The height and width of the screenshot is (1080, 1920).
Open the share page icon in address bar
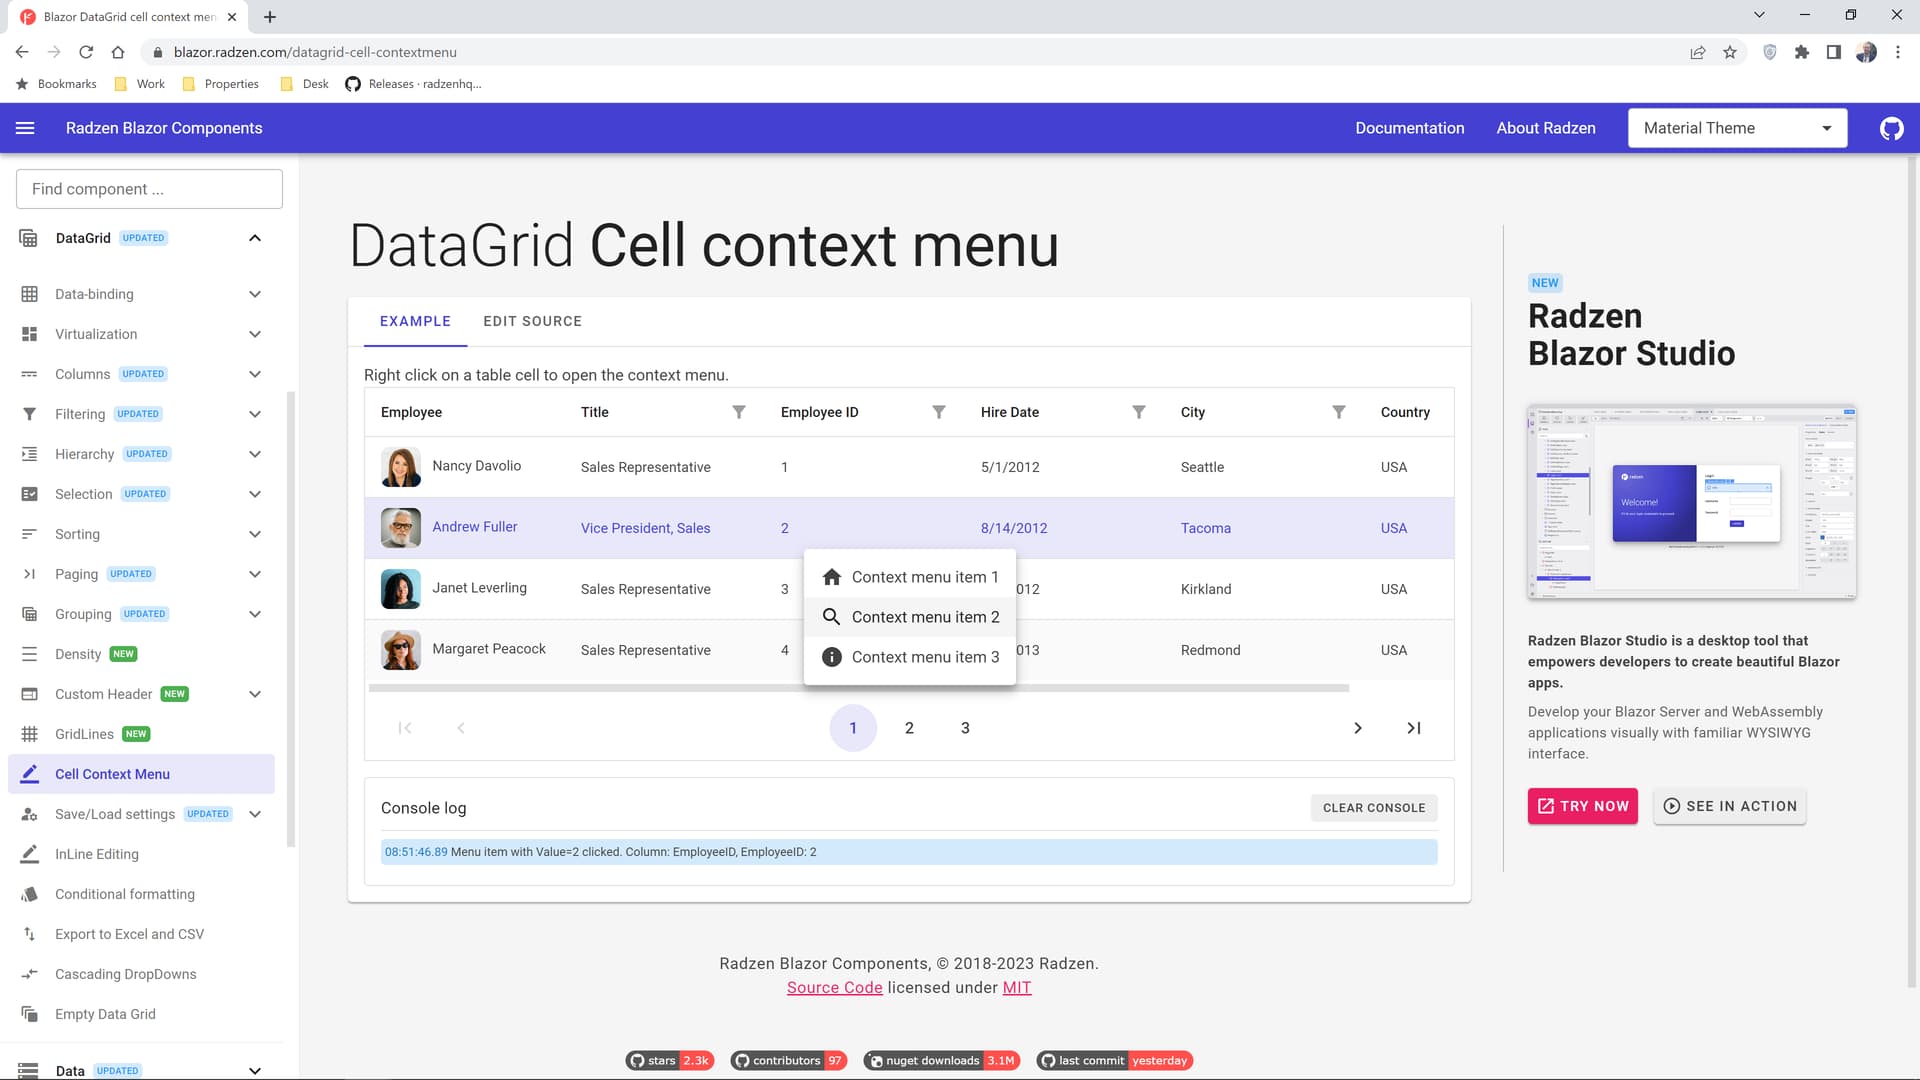pos(1698,52)
